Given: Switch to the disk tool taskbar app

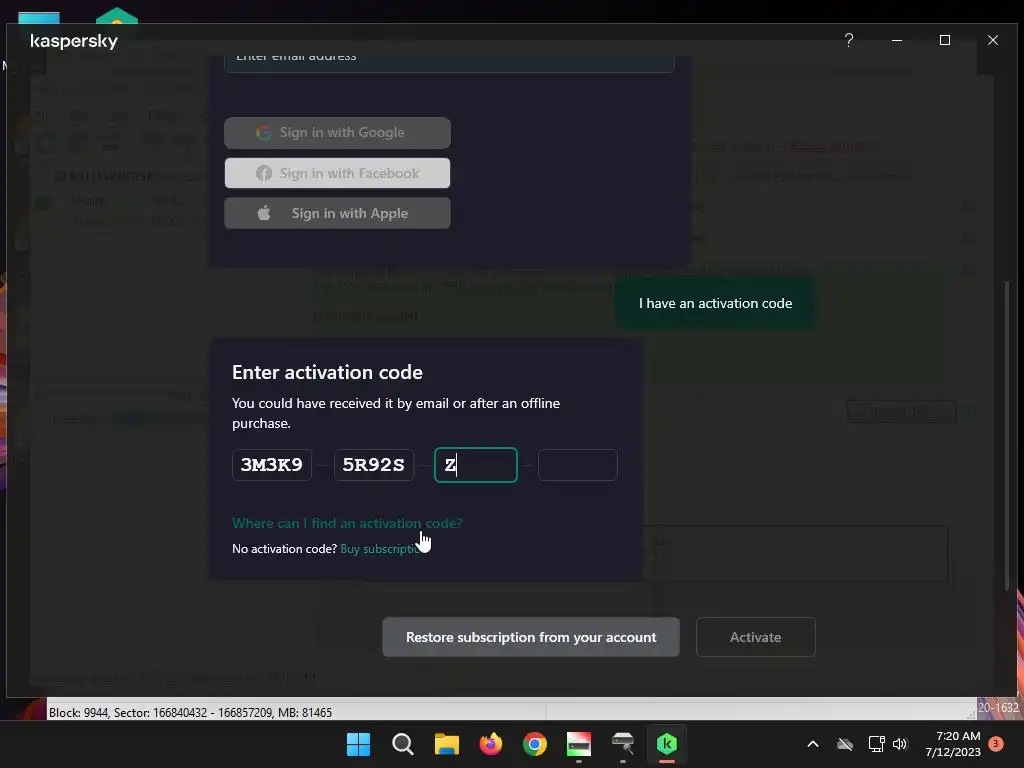Looking at the screenshot, I should (x=579, y=744).
